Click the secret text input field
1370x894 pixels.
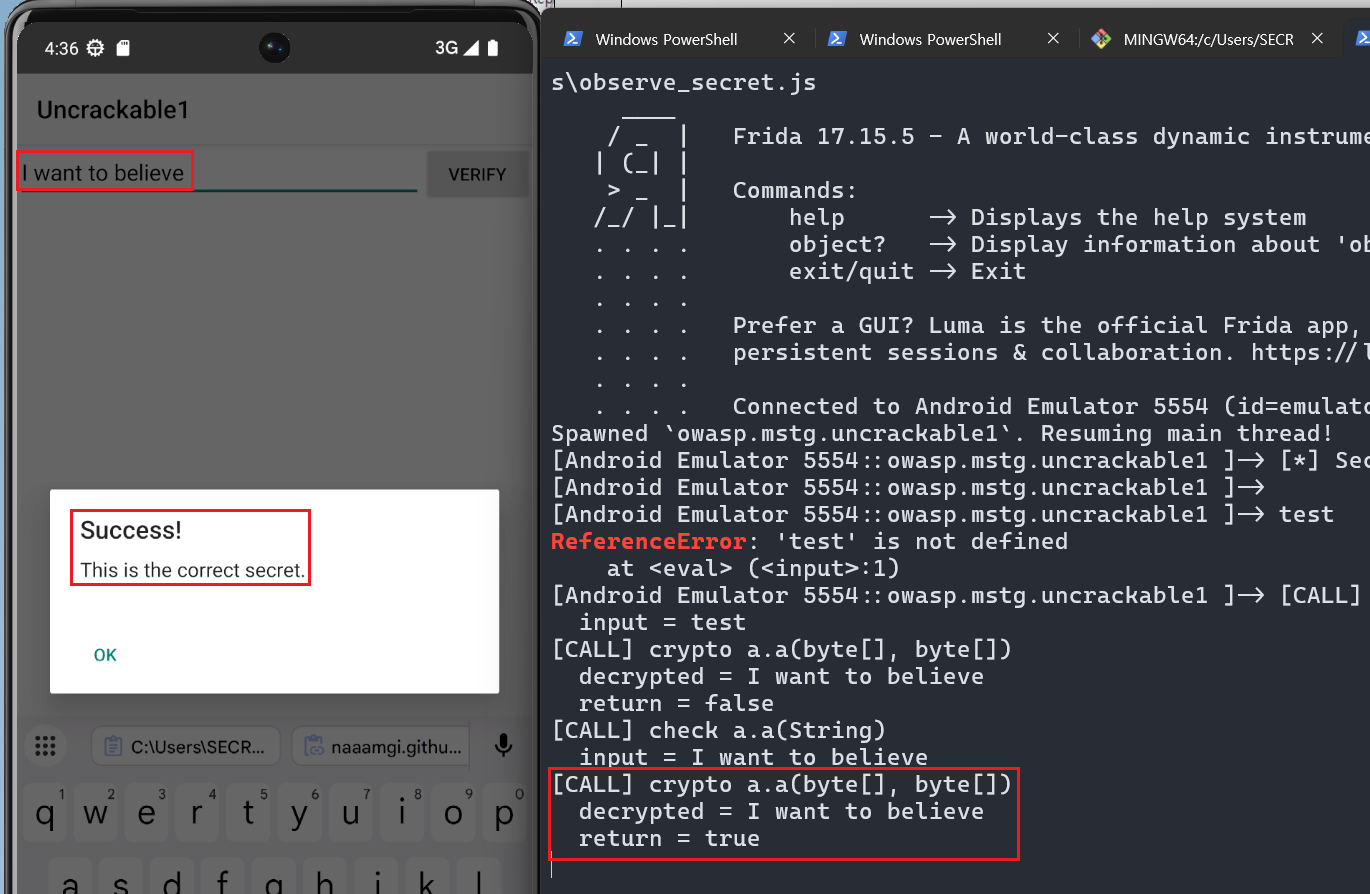(x=217, y=172)
